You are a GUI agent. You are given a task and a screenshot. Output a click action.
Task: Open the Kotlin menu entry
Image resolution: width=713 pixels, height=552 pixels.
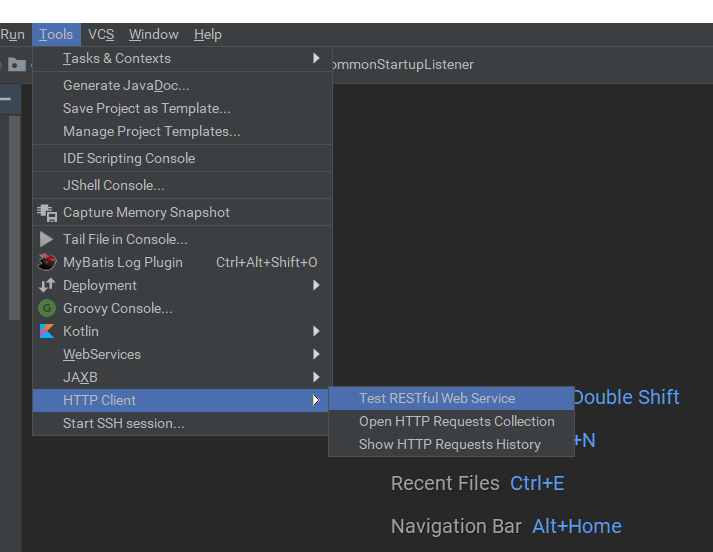[x=182, y=331]
